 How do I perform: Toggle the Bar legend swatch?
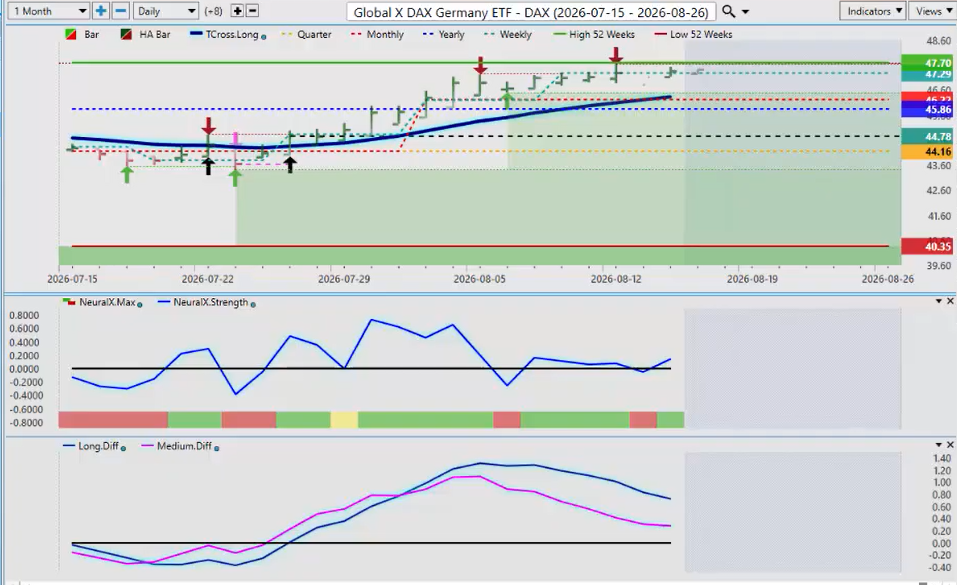(x=71, y=35)
